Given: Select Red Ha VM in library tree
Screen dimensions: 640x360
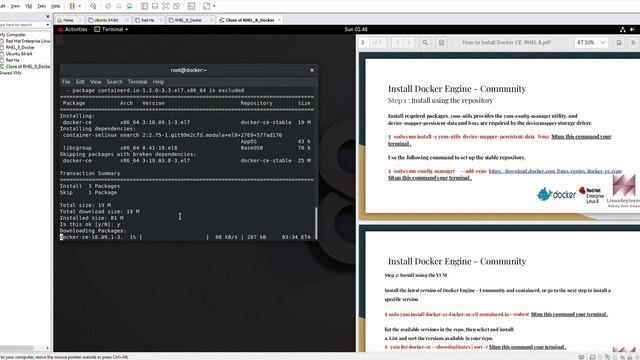Looking at the screenshot, I should 10,60.
